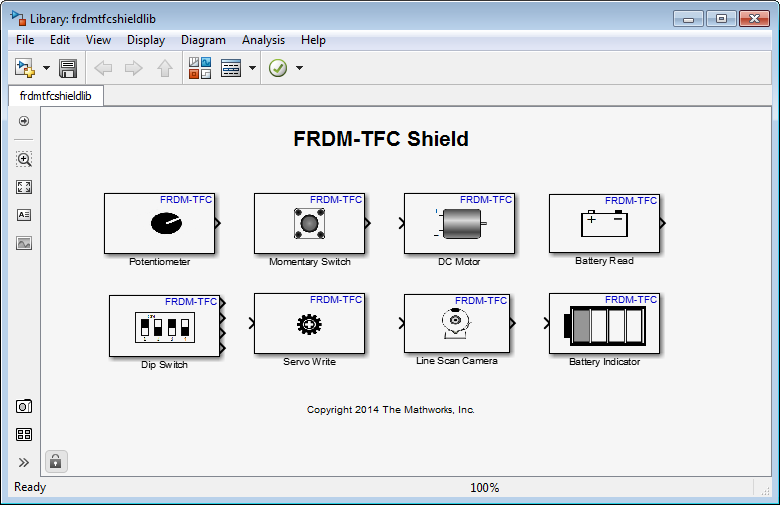Click the camera screenshot icon in the palette
Viewport: 780px width, 505px height.
point(24,406)
